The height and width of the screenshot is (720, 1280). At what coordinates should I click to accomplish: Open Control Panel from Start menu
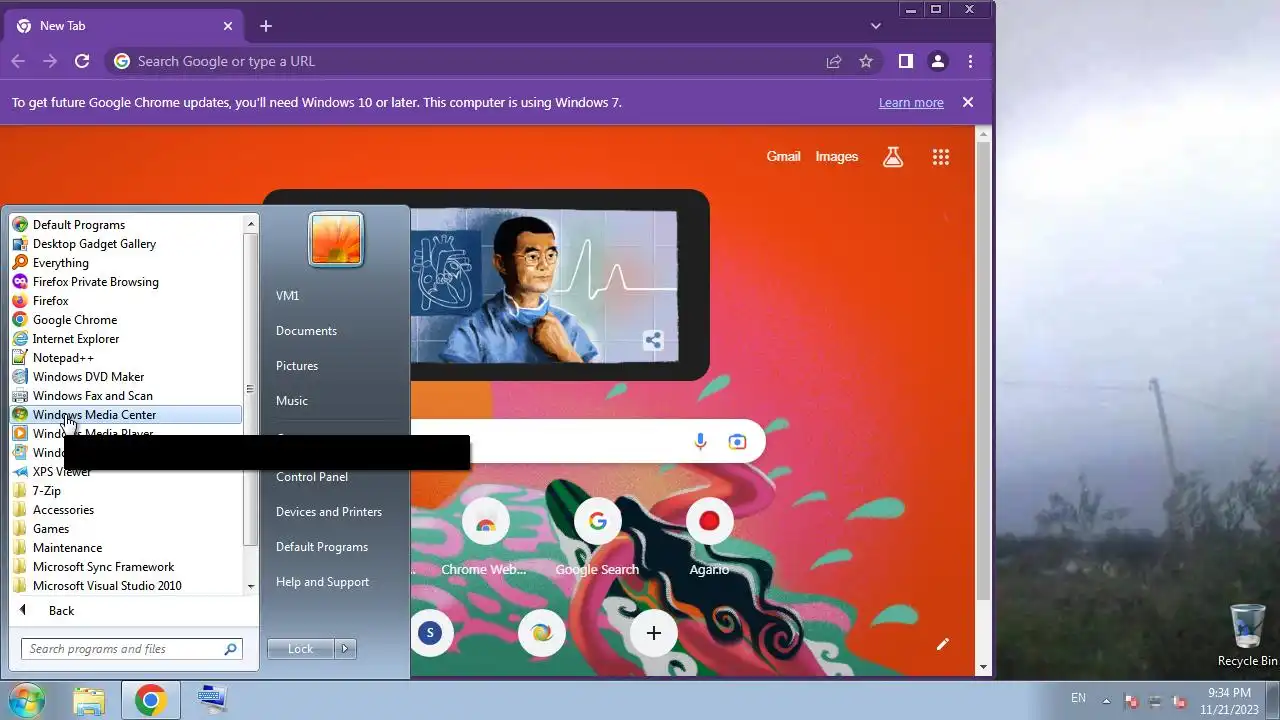tap(312, 477)
